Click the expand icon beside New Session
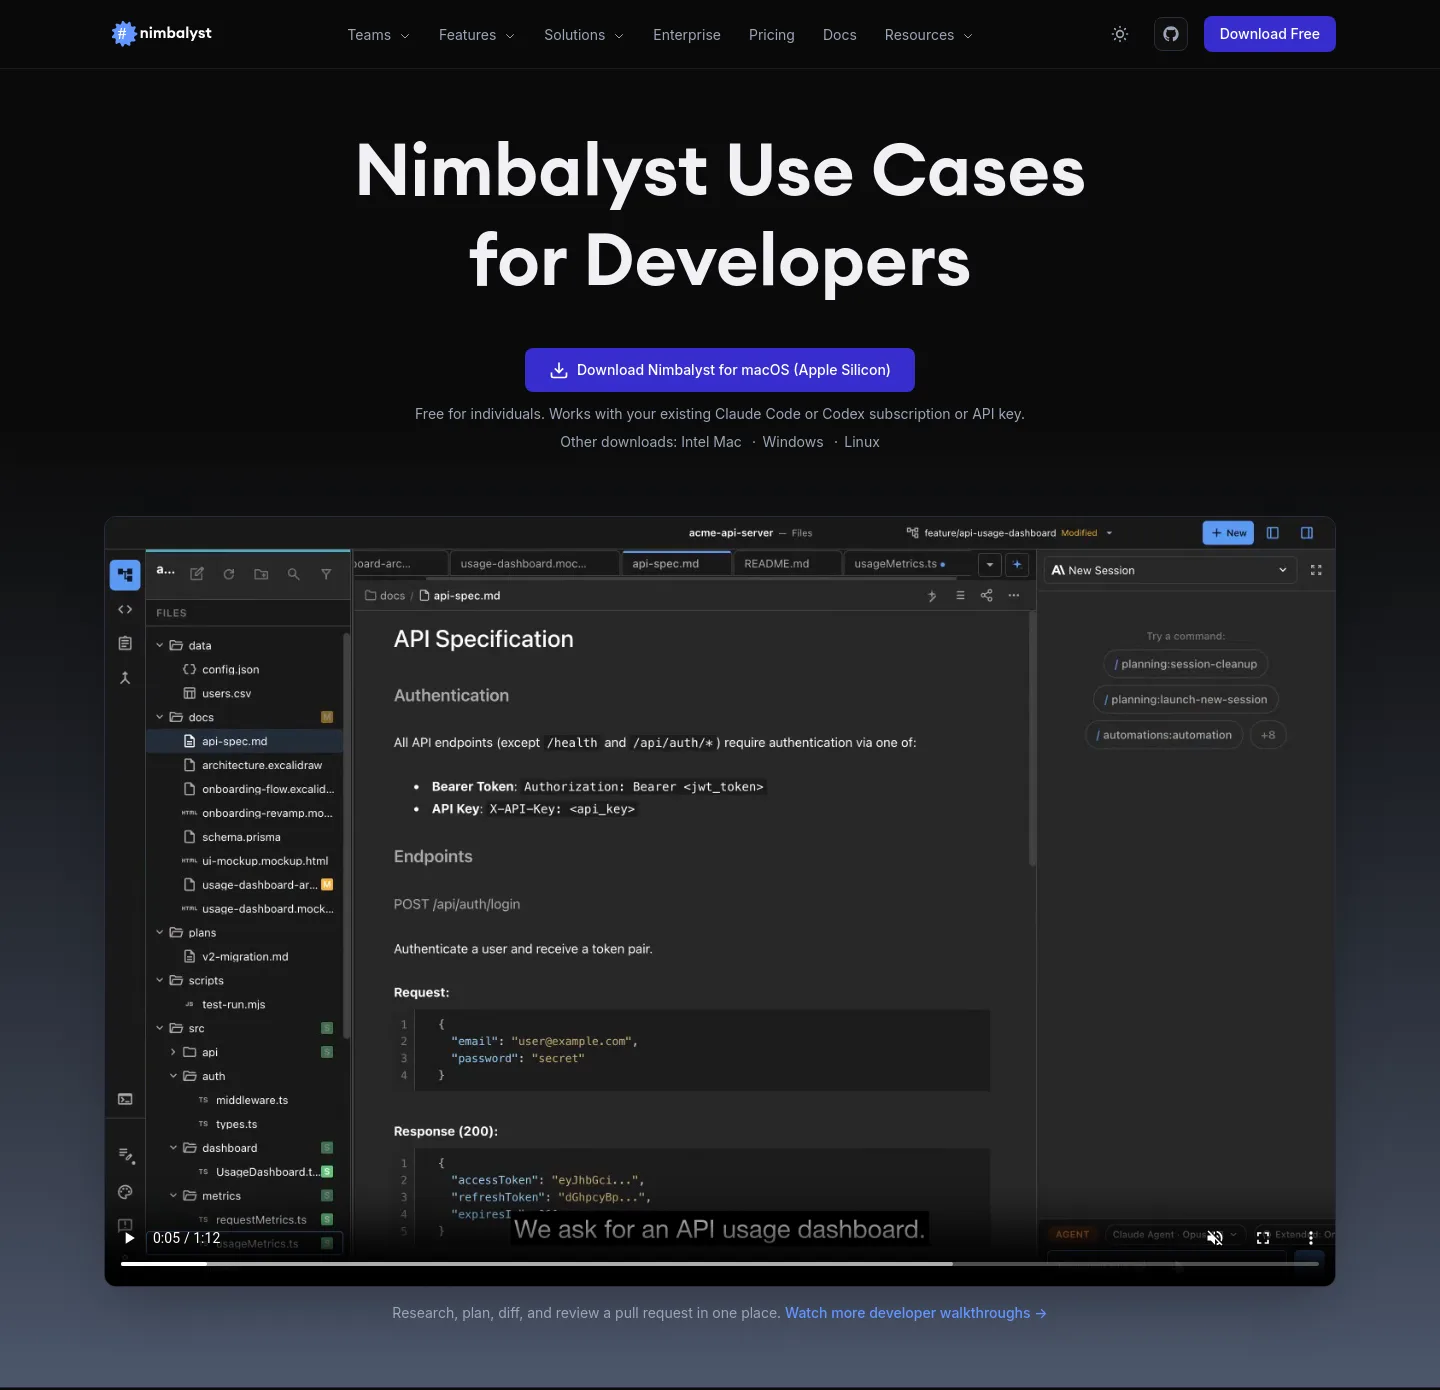1440x1390 pixels. point(1316,570)
